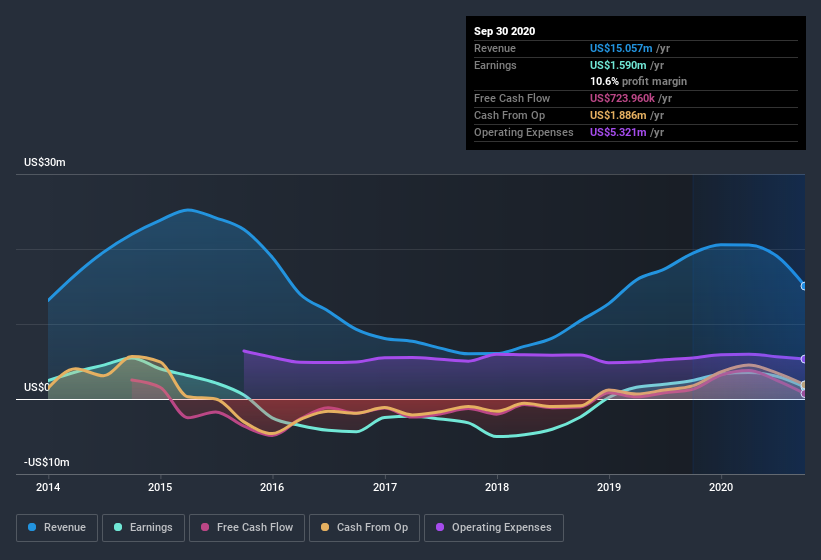Click the 2017 x-axis label
This screenshot has height=560, width=821.
pyautogui.click(x=385, y=487)
